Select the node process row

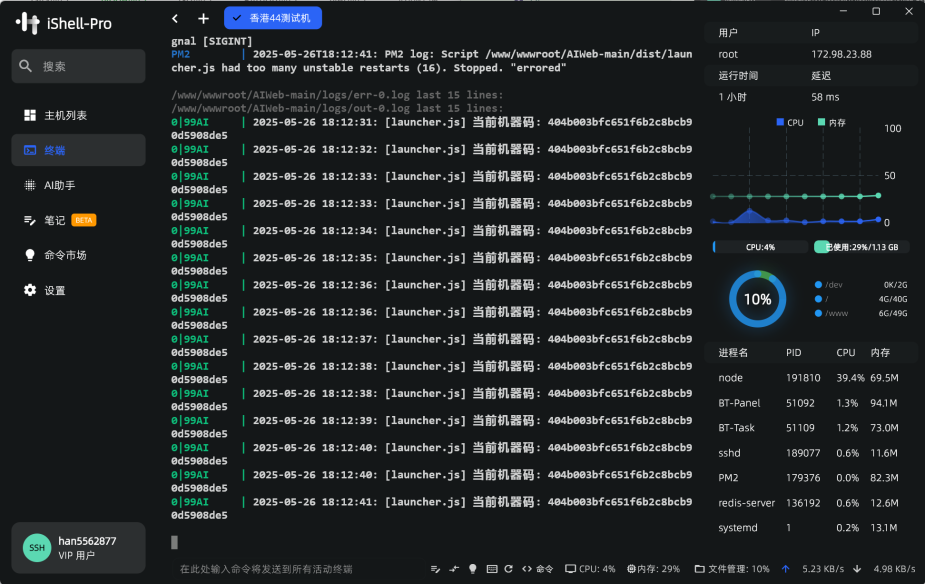[x=811, y=378]
